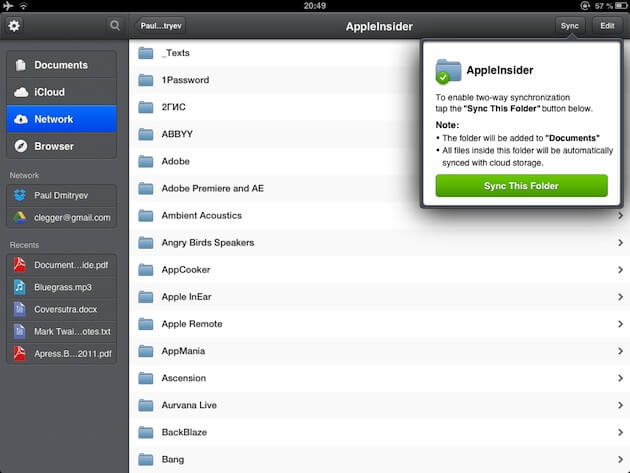The image size is (630, 473).
Task: Select the clegger@gmail.com account label
Action: tap(72, 217)
